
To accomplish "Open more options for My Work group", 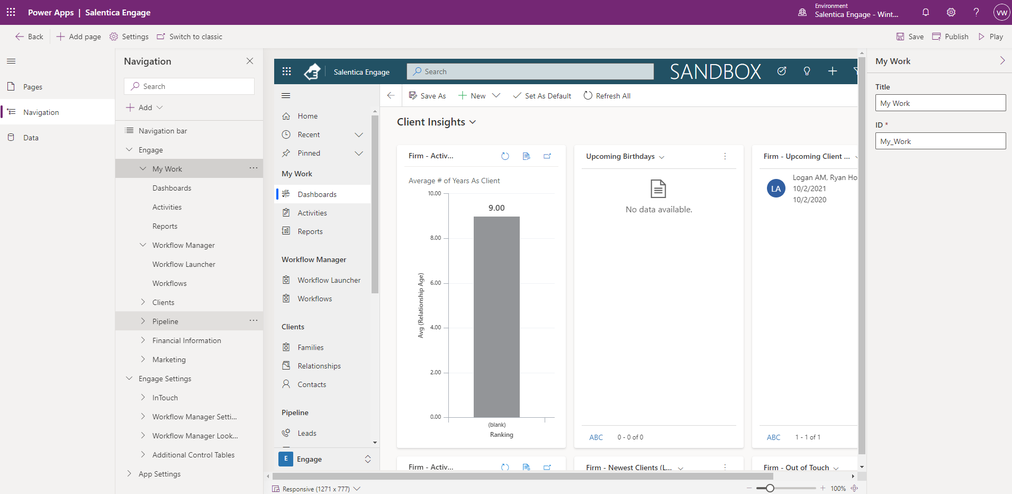I will pyautogui.click(x=253, y=169).
